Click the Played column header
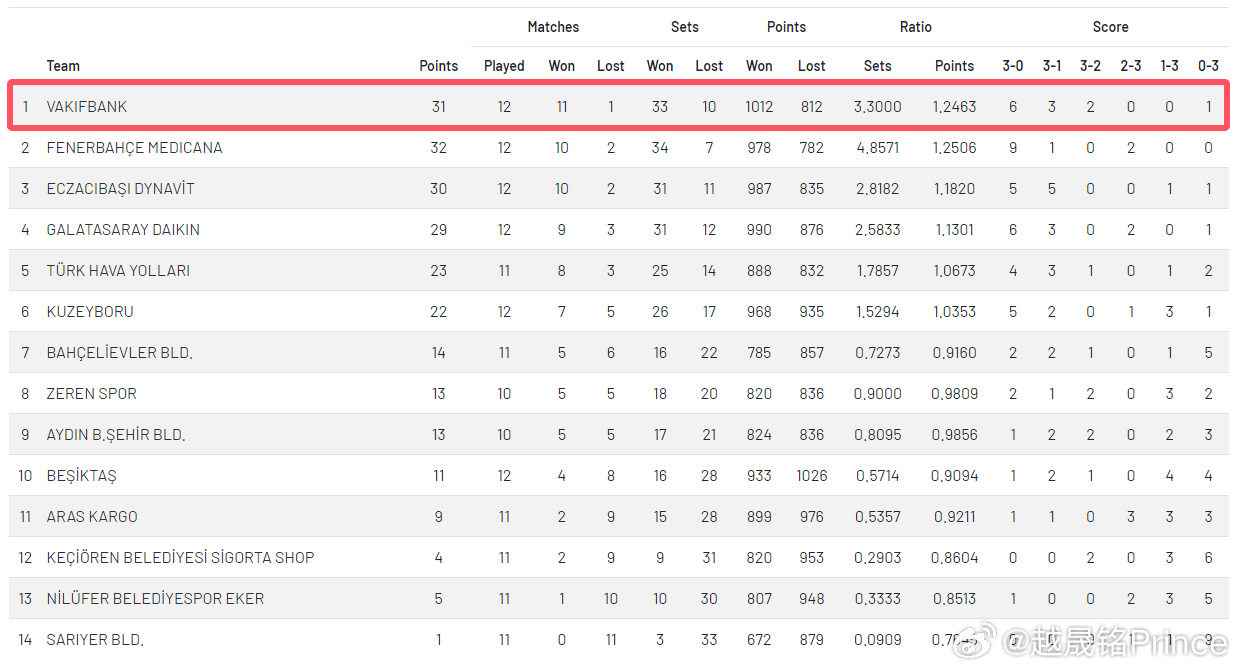1239x671 pixels. click(504, 66)
